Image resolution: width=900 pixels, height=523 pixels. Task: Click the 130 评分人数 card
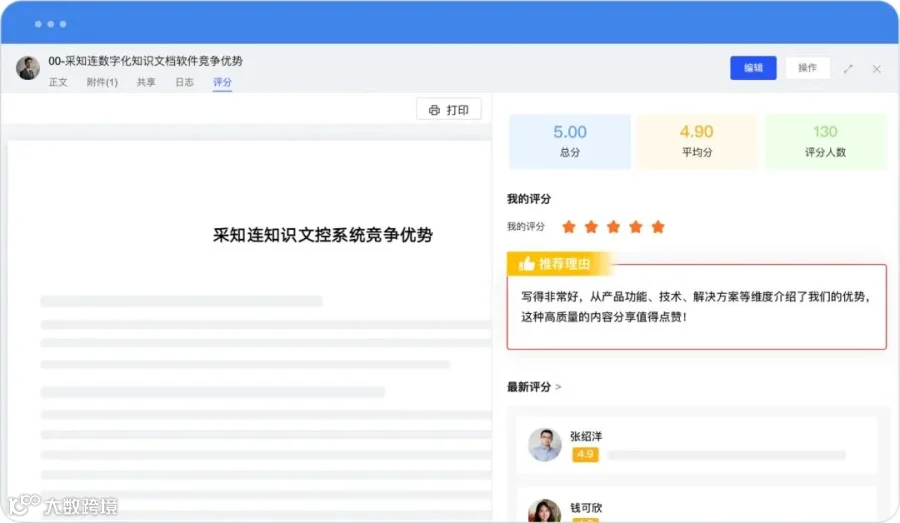[825, 141]
